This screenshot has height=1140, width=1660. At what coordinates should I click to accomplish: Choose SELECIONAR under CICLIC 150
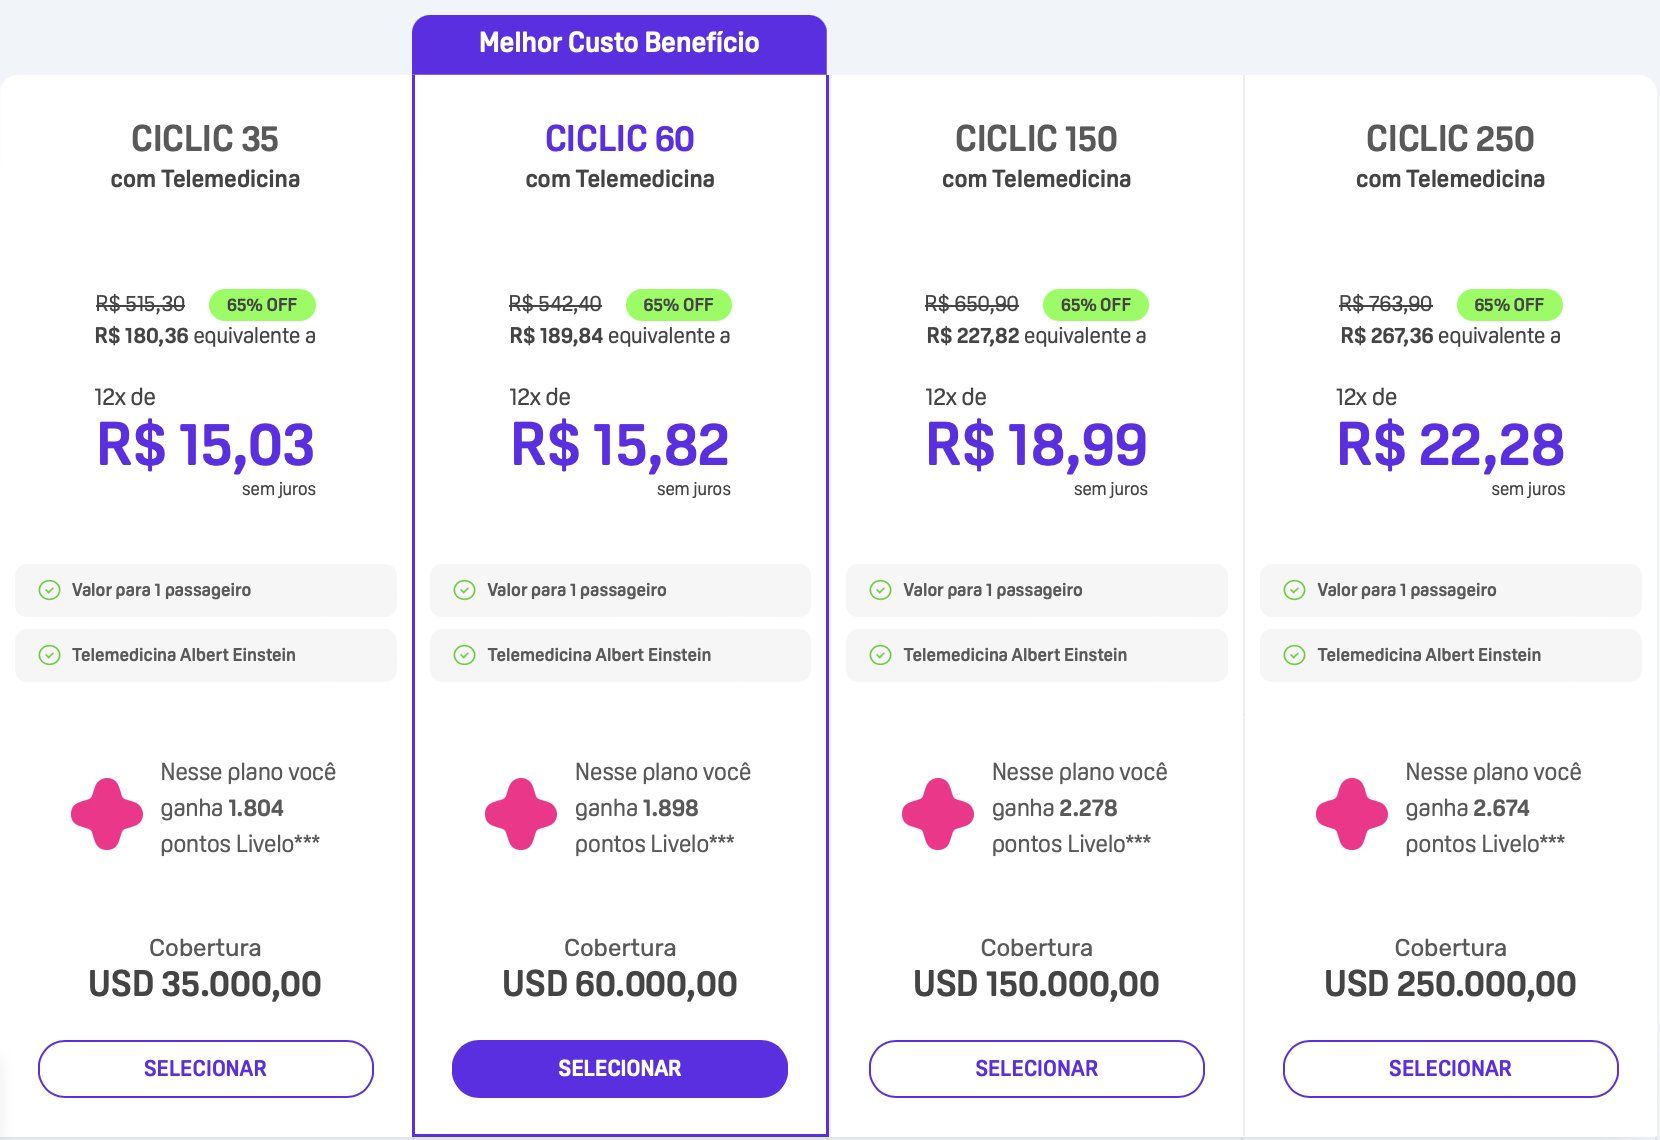(1036, 1068)
